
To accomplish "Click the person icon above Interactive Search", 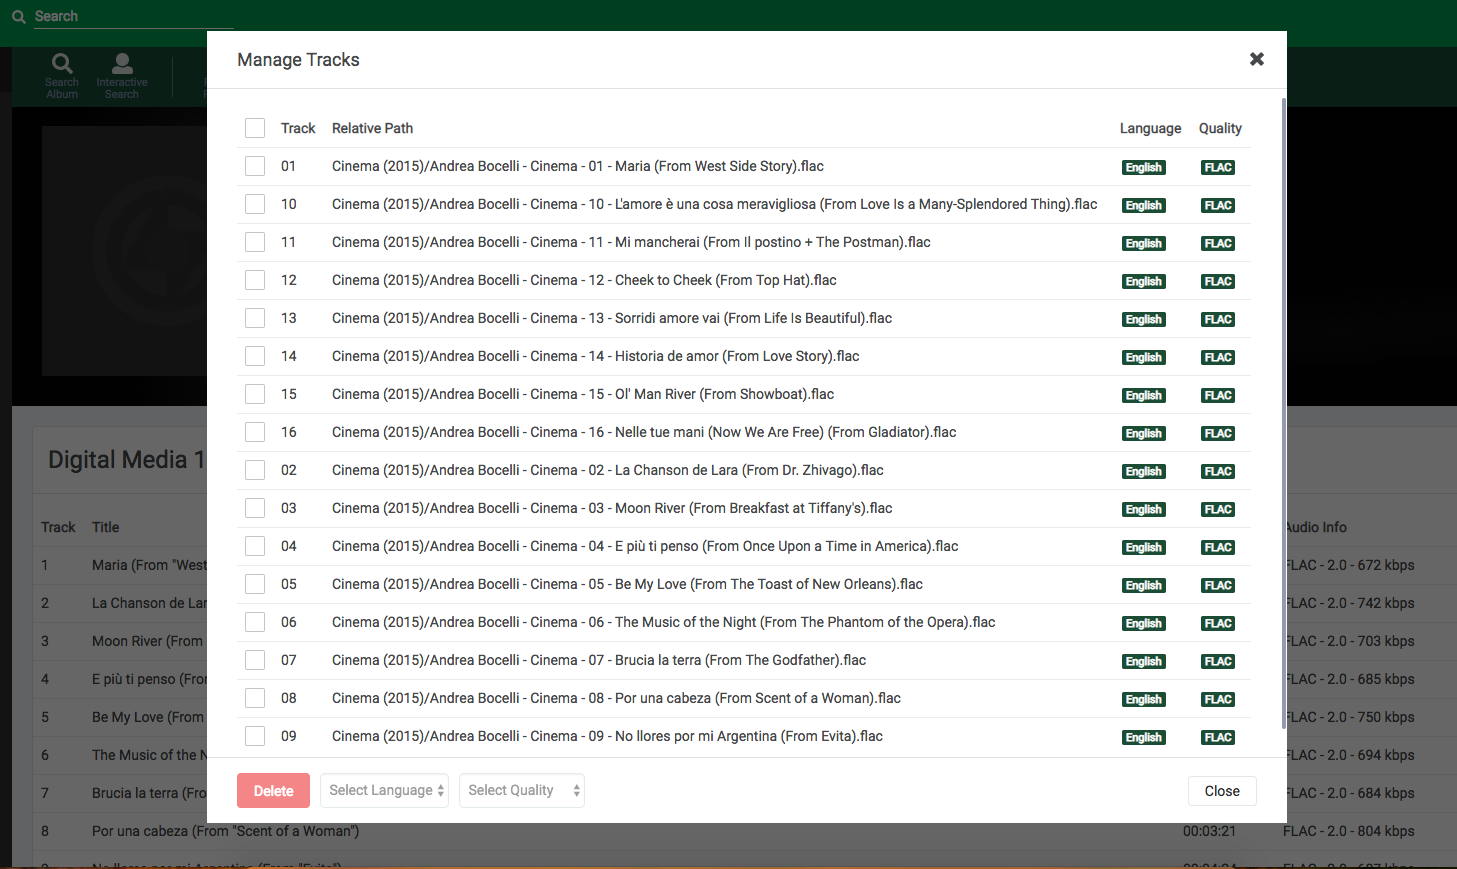I will click(x=121, y=63).
